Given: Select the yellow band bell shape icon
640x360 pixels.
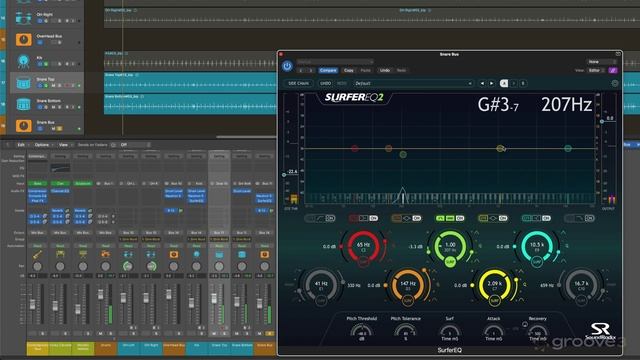Looking at the screenshot, I should 493,218.
